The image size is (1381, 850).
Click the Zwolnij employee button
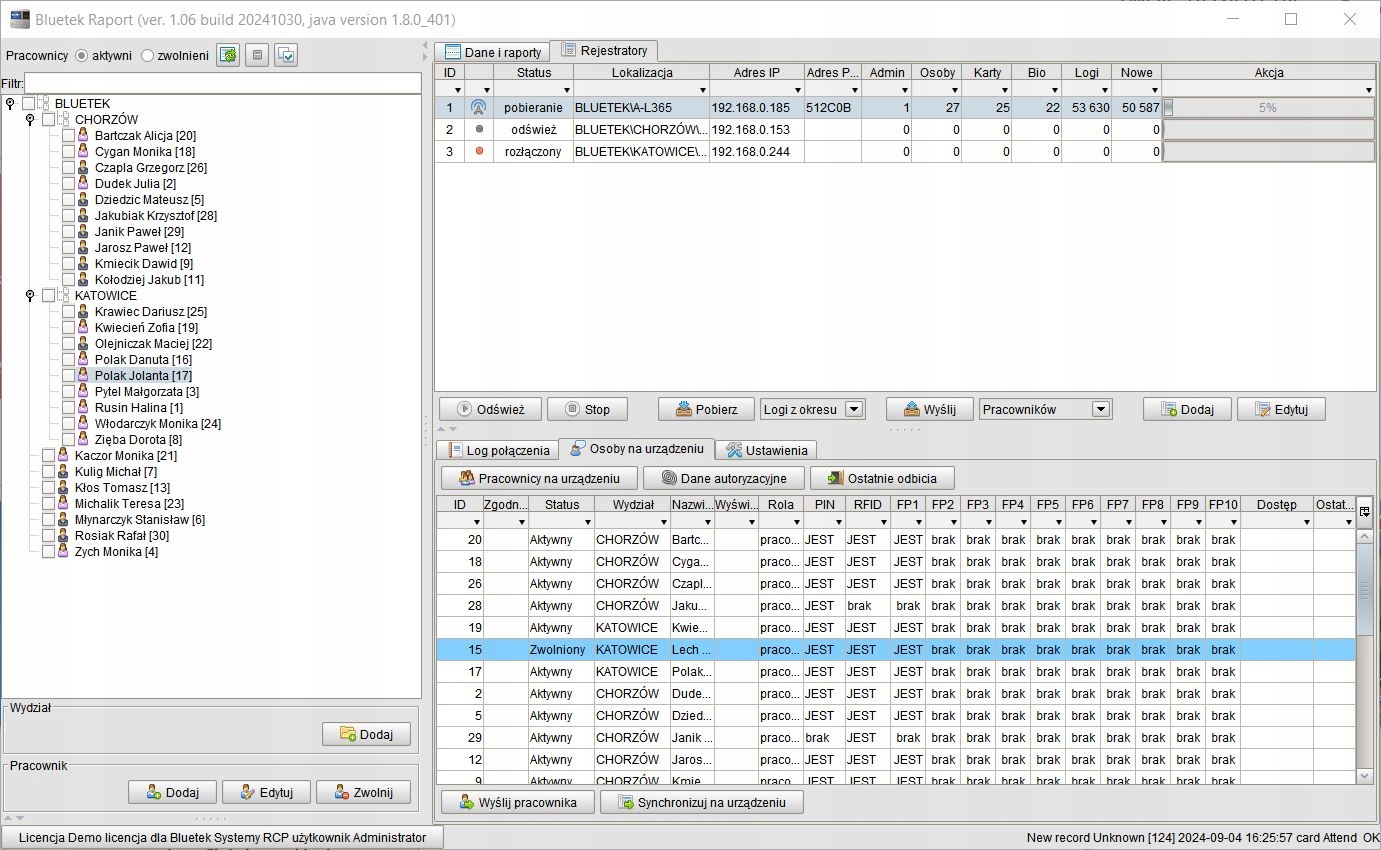[x=364, y=793]
